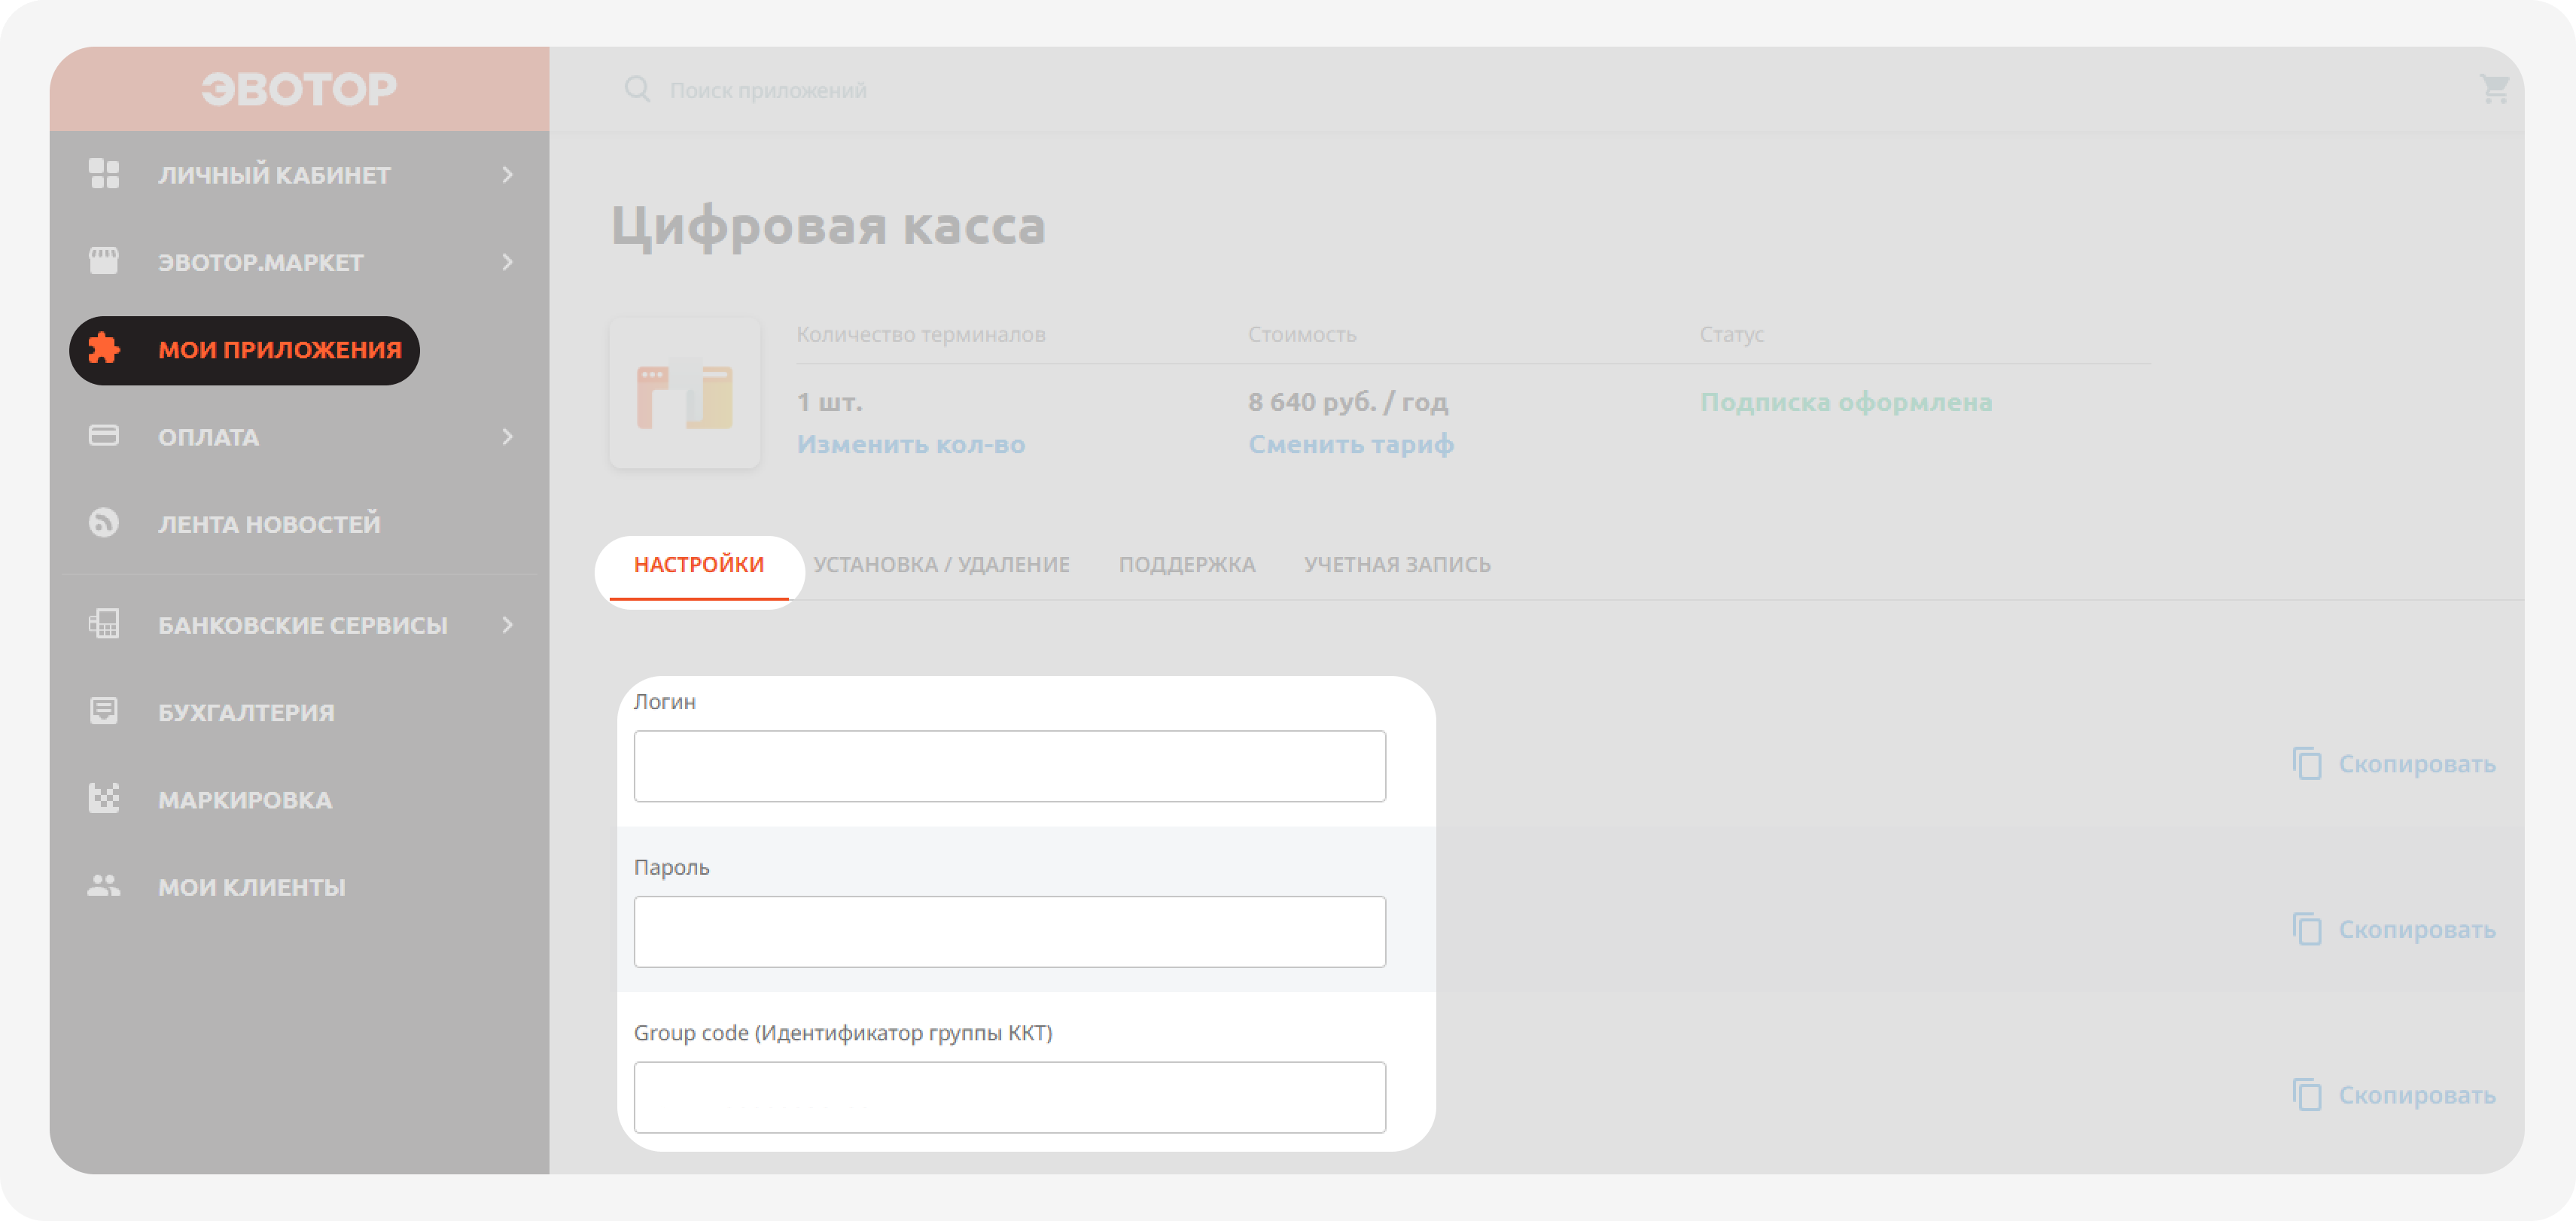Select the puzzle icon for Мои приложения
2576x1221 pixels.
(x=104, y=349)
